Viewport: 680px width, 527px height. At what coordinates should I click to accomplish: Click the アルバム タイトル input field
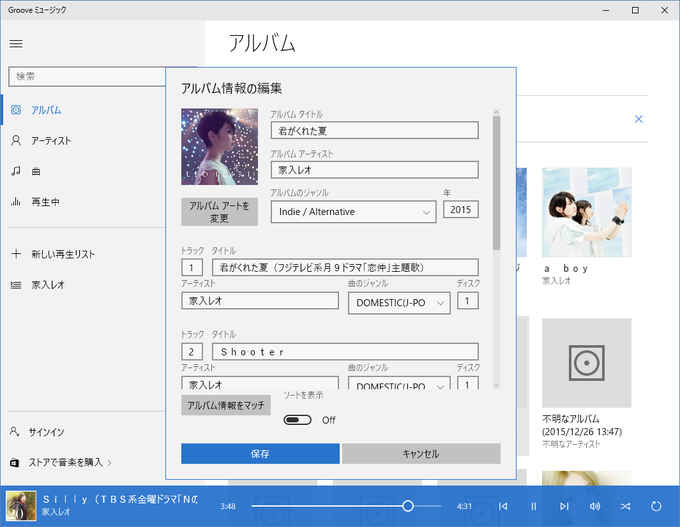375,130
